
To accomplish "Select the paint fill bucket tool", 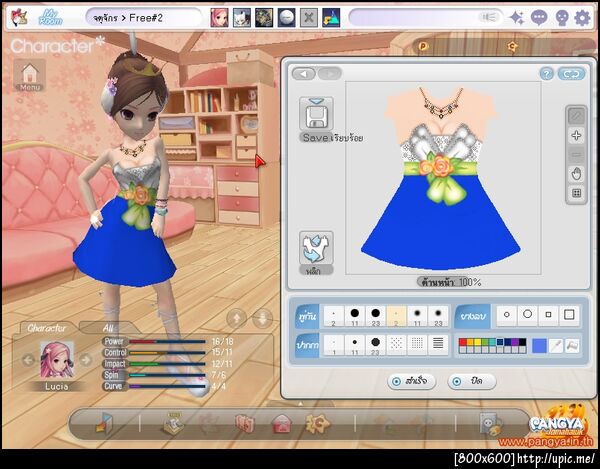I will pyautogui.click(x=572, y=346).
